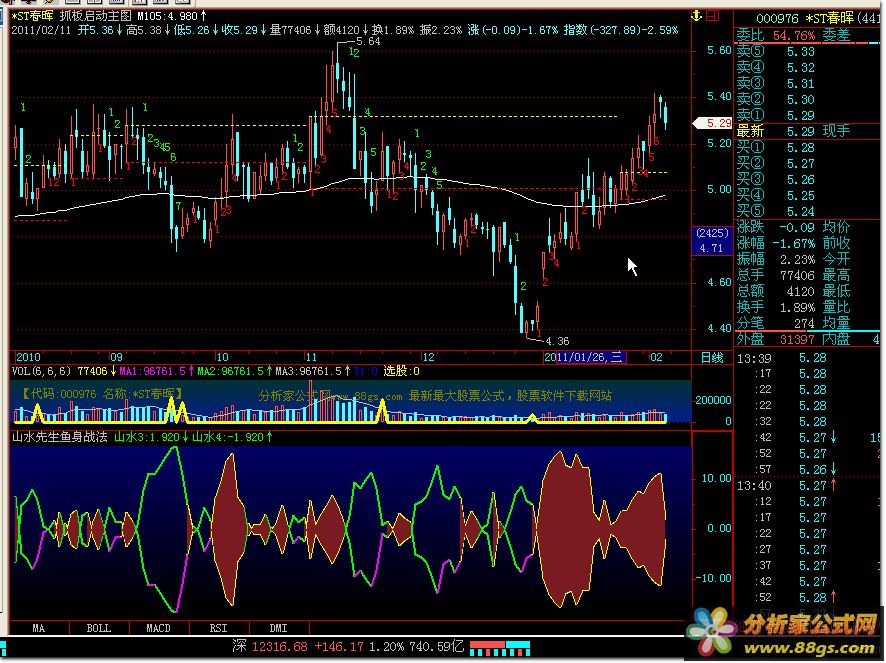Click the 选股:0 label in volume header
886x663 pixels.
pos(402,371)
